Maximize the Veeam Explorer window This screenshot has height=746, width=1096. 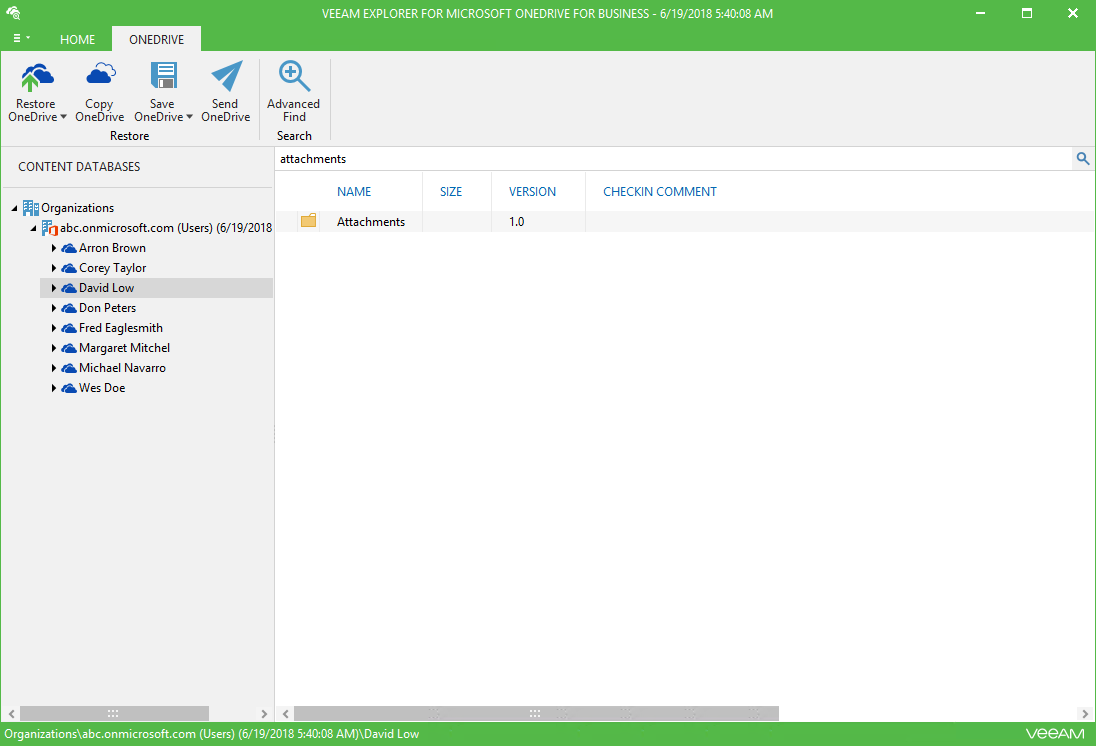coord(1027,13)
